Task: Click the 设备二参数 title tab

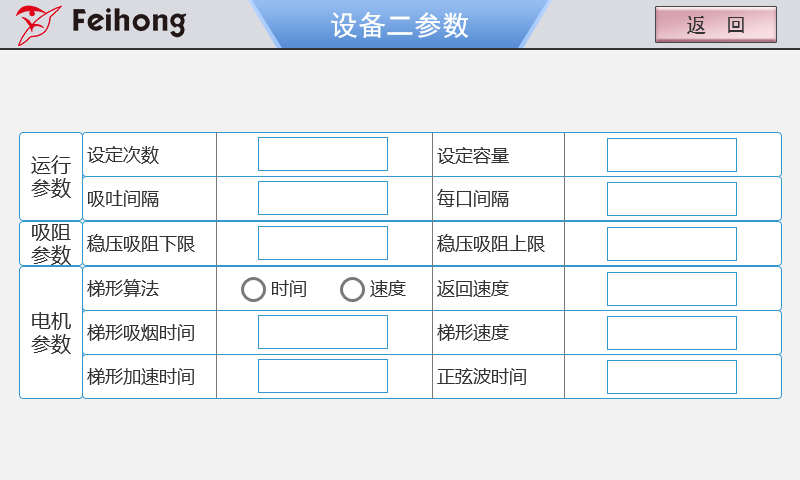Action: click(400, 25)
